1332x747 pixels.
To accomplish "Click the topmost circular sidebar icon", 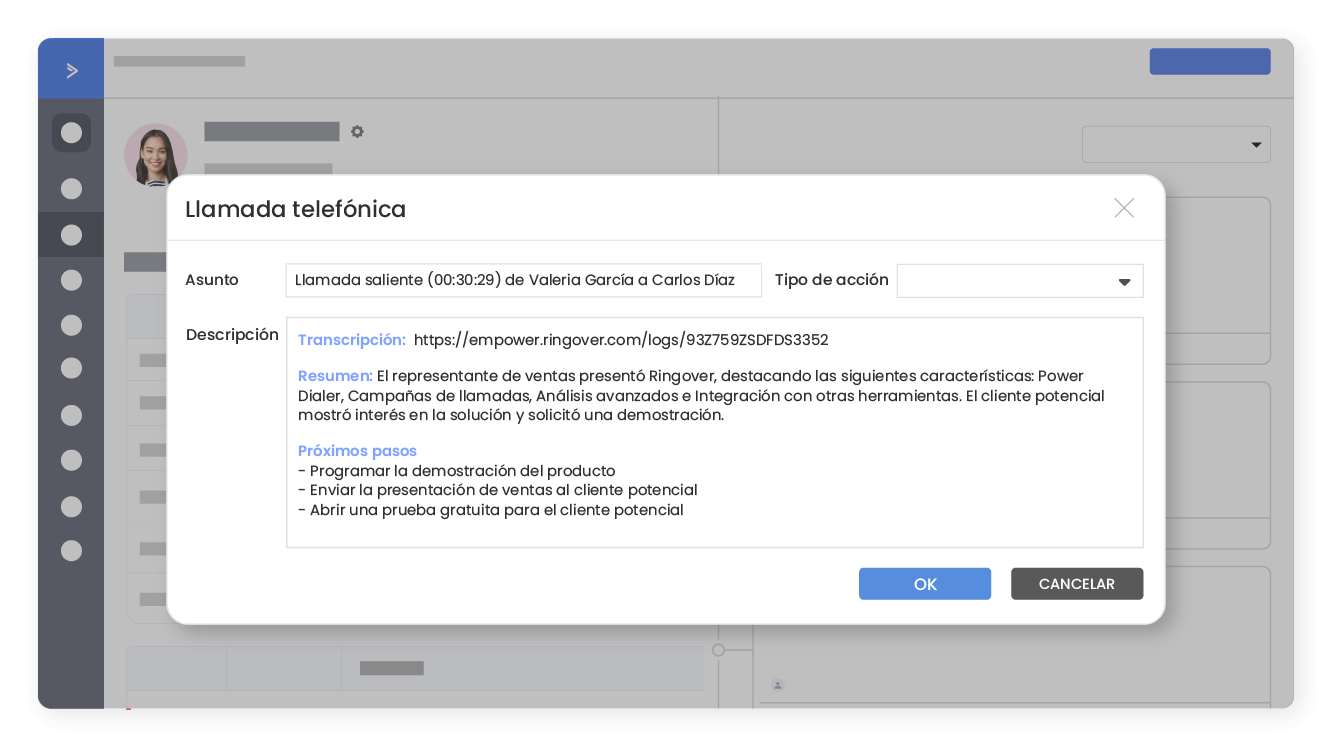I will point(71,132).
